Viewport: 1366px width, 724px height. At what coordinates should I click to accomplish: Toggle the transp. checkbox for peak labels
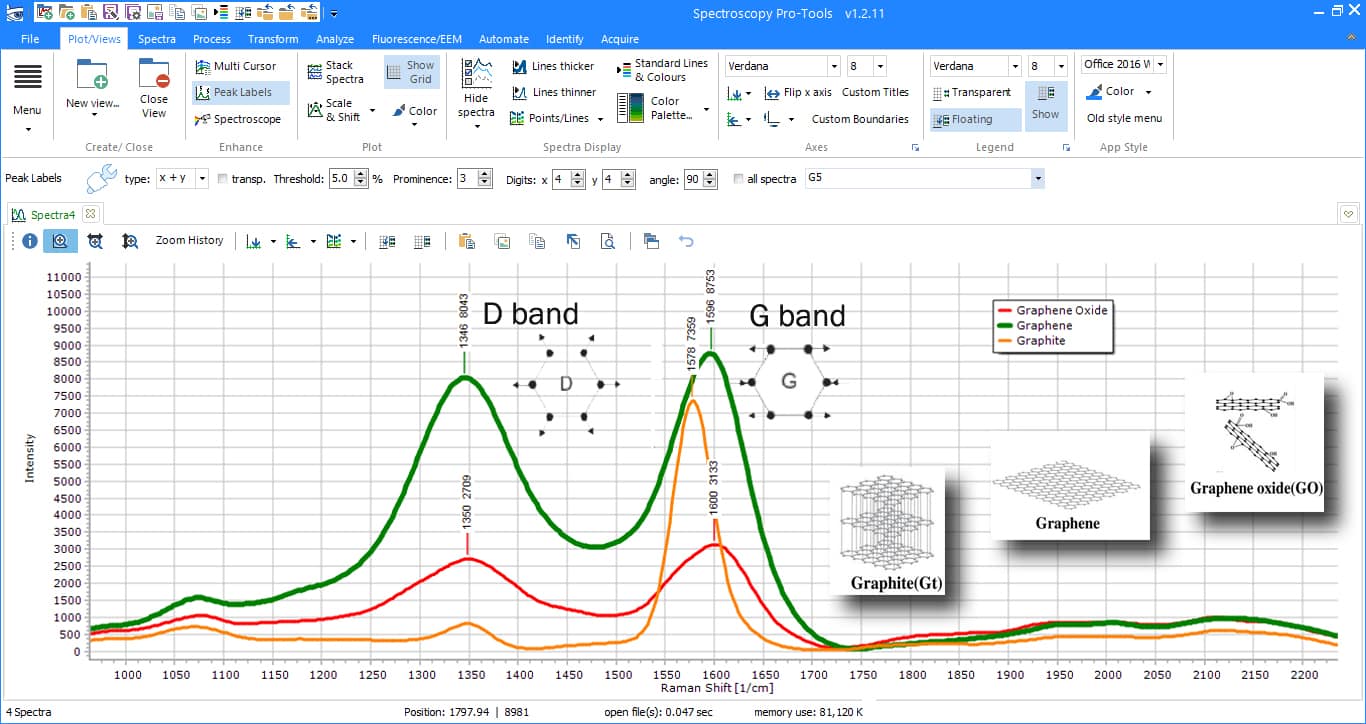click(x=223, y=178)
